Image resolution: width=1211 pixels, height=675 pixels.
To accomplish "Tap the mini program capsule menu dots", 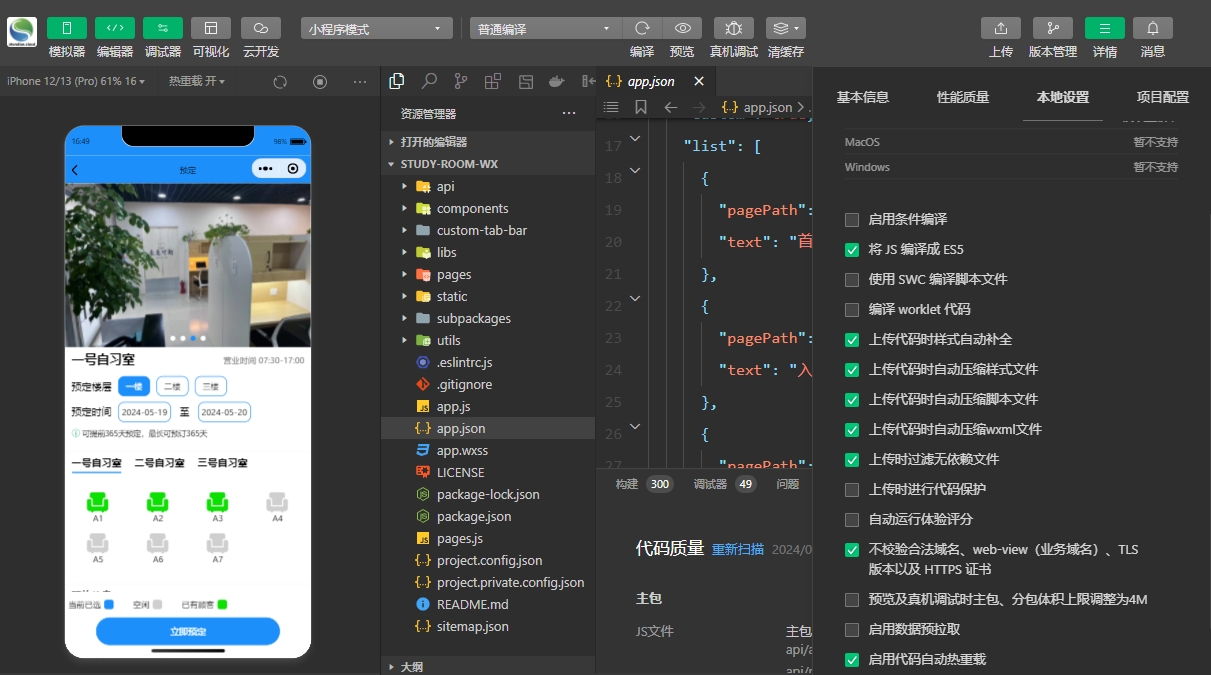I will coord(265,169).
